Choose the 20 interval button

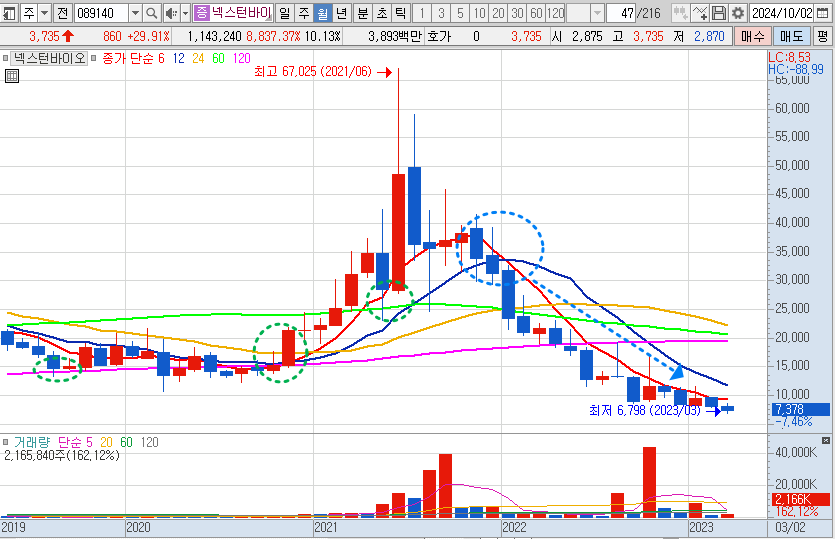click(x=499, y=13)
